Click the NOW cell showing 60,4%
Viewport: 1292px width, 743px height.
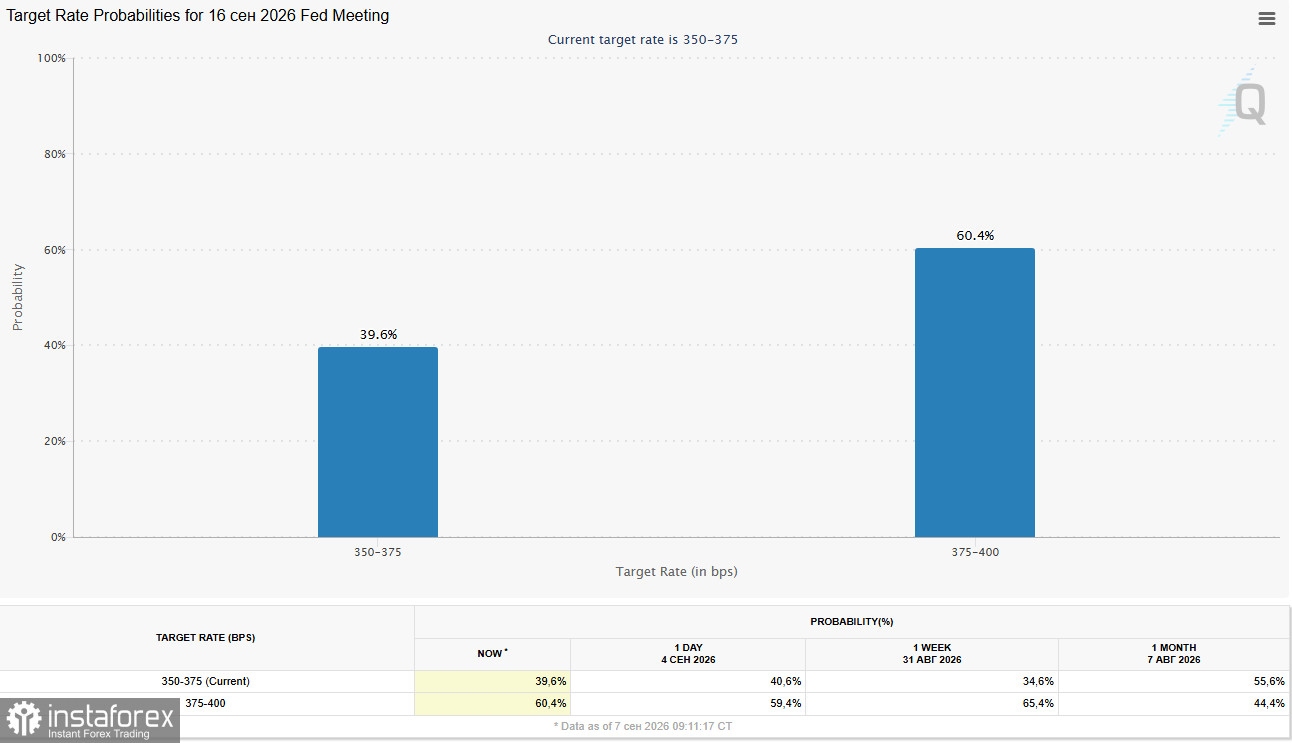(492, 704)
